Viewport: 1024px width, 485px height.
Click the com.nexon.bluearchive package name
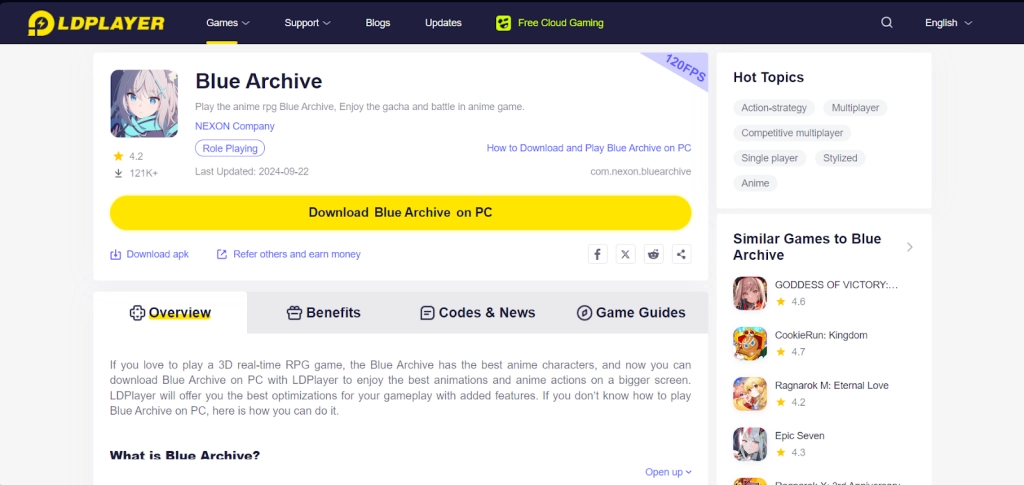pyautogui.click(x=641, y=172)
